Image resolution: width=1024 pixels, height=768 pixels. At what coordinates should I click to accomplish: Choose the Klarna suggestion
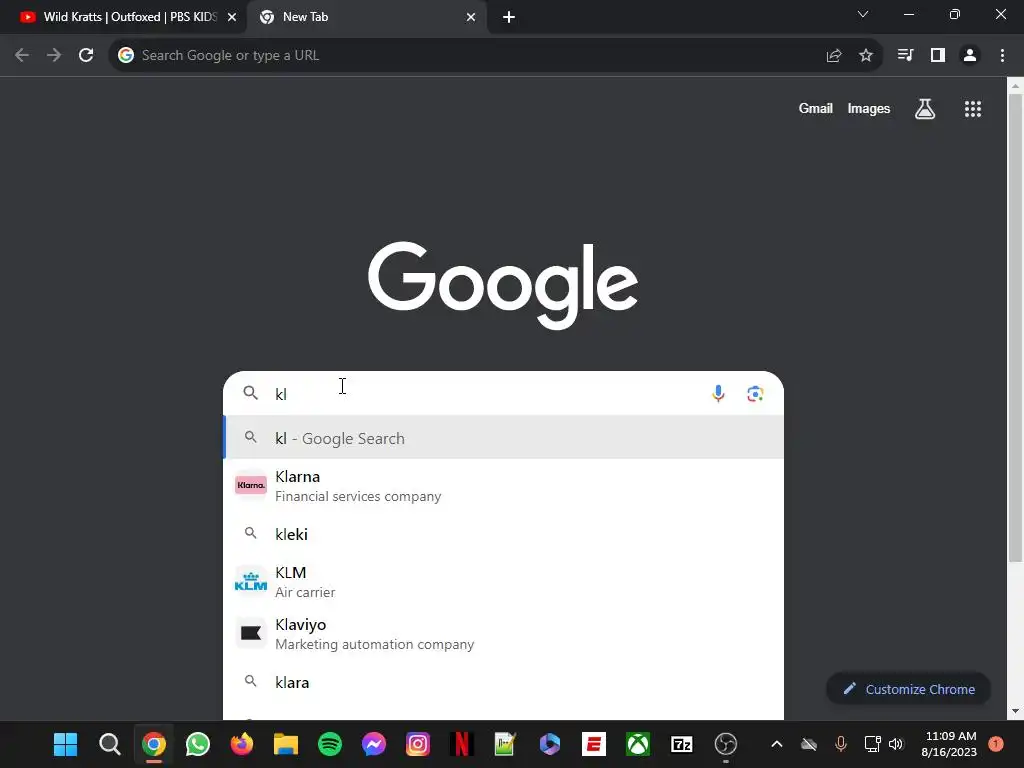click(504, 486)
